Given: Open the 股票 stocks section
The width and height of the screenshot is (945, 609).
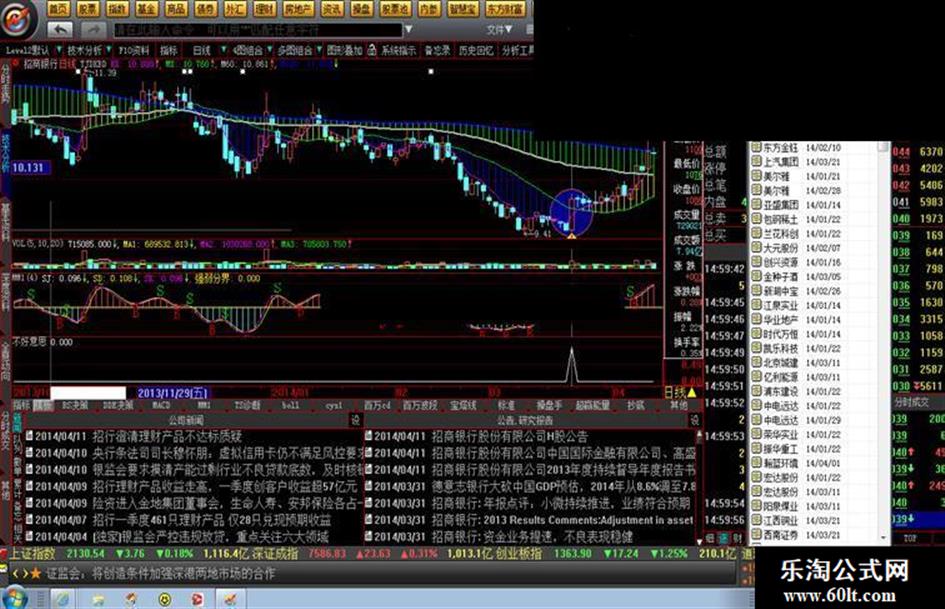Looking at the screenshot, I should pos(87,9).
